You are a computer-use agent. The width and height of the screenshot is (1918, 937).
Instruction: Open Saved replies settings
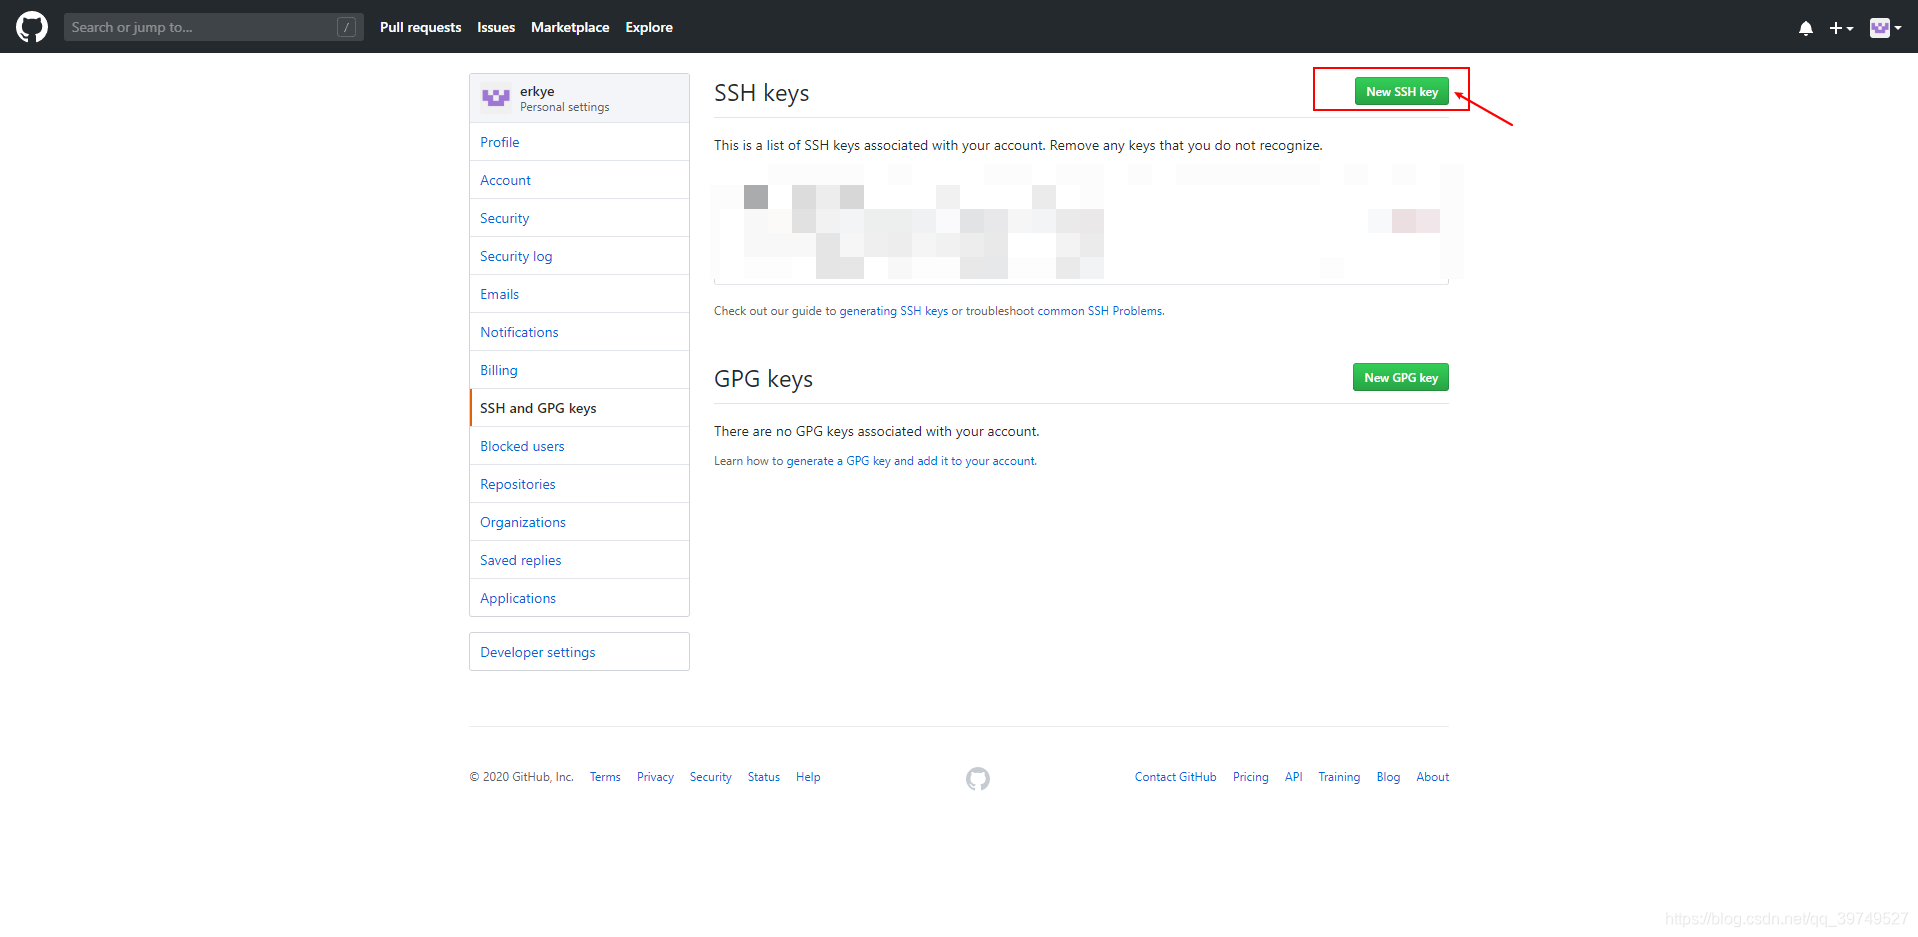579,560
